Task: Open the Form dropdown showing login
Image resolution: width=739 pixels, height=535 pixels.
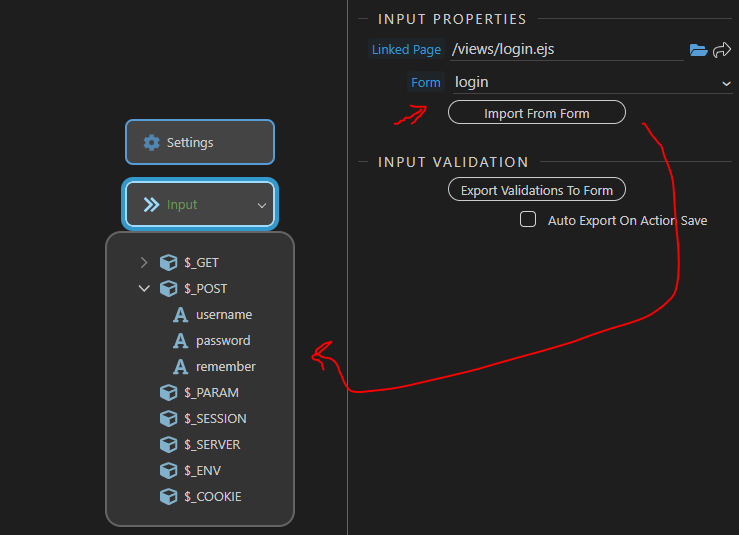Action: coord(592,82)
